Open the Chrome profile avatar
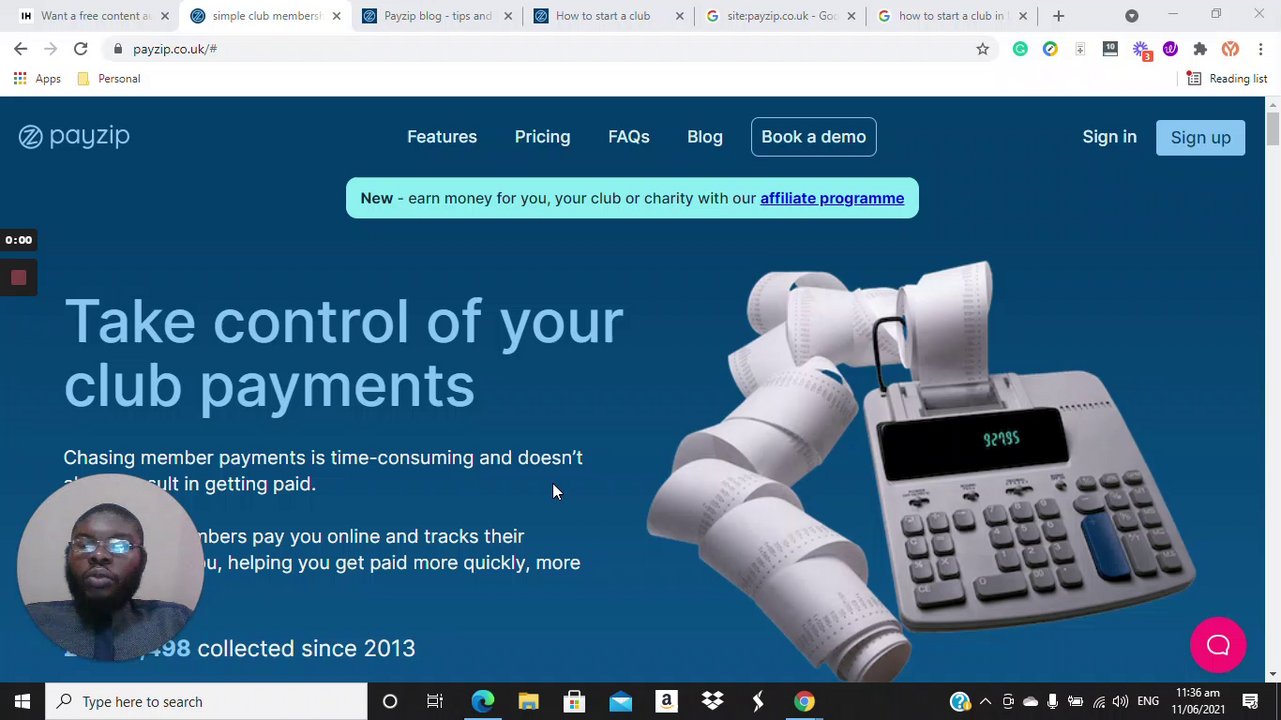Image resolution: width=1281 pixels, height=720 pixels. [1230, 49]
